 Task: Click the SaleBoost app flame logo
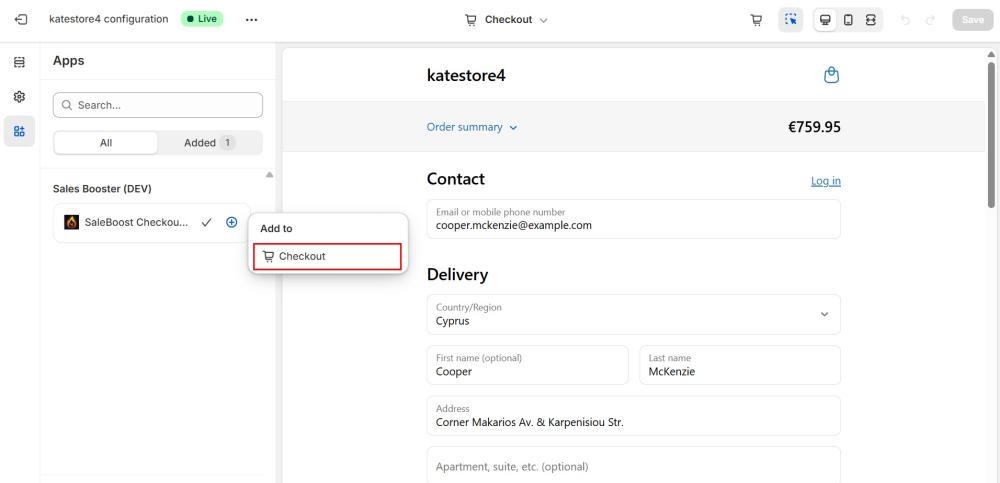coord(71,222)
